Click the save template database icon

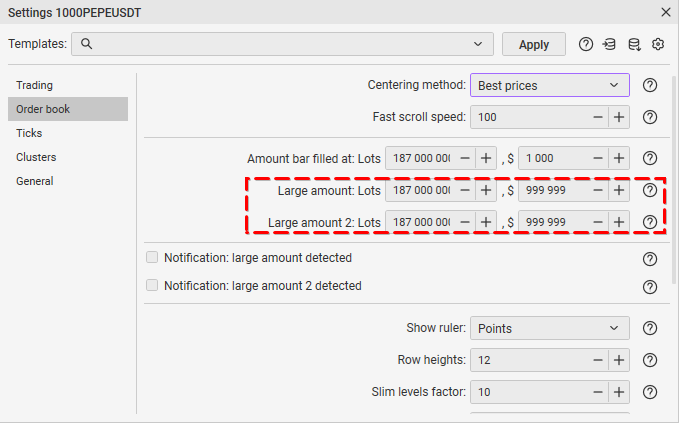(634, 44)
